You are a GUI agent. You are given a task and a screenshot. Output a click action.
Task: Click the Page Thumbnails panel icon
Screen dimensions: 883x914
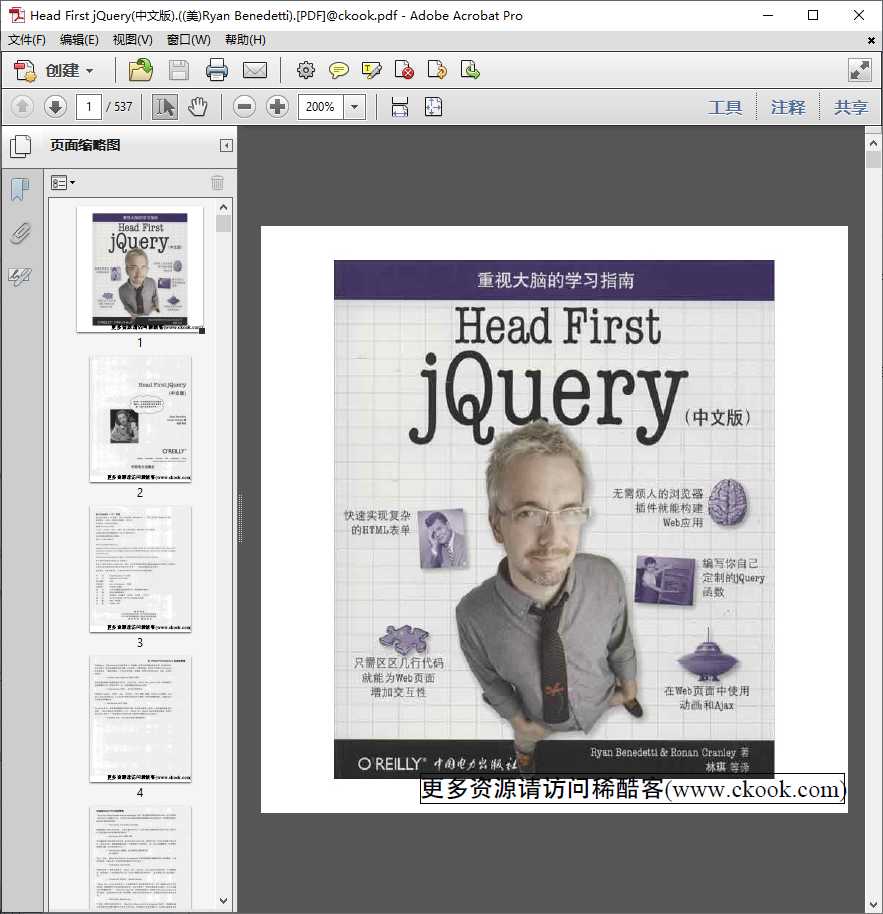coord(20,146)
